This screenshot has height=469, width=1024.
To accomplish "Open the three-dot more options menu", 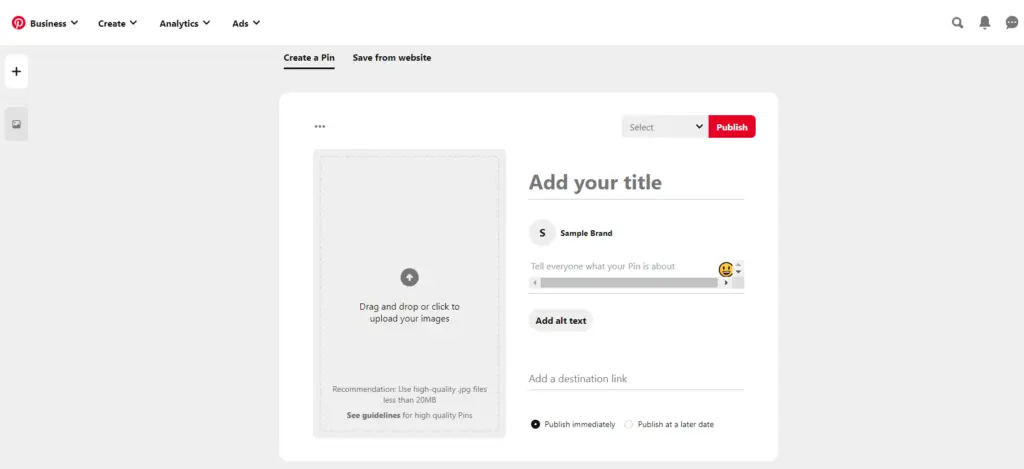I will click(x=320, y=127).
